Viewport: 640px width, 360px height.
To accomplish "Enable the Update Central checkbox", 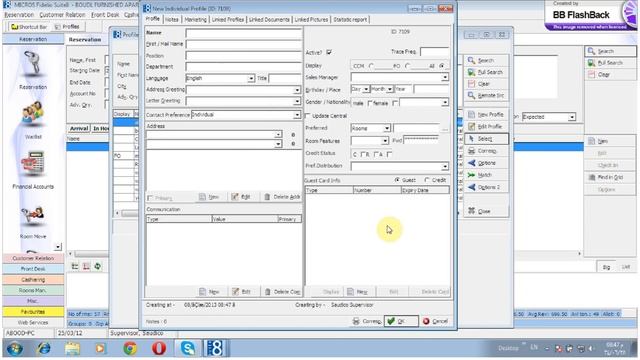I will pos(308,116).
